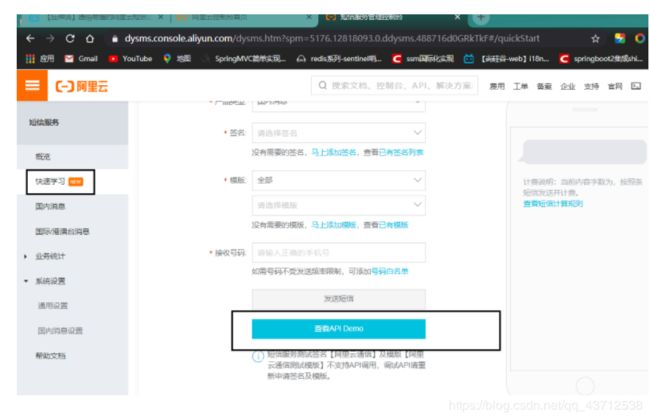Click the 已有签名列表 link

(x=401, y=152)
